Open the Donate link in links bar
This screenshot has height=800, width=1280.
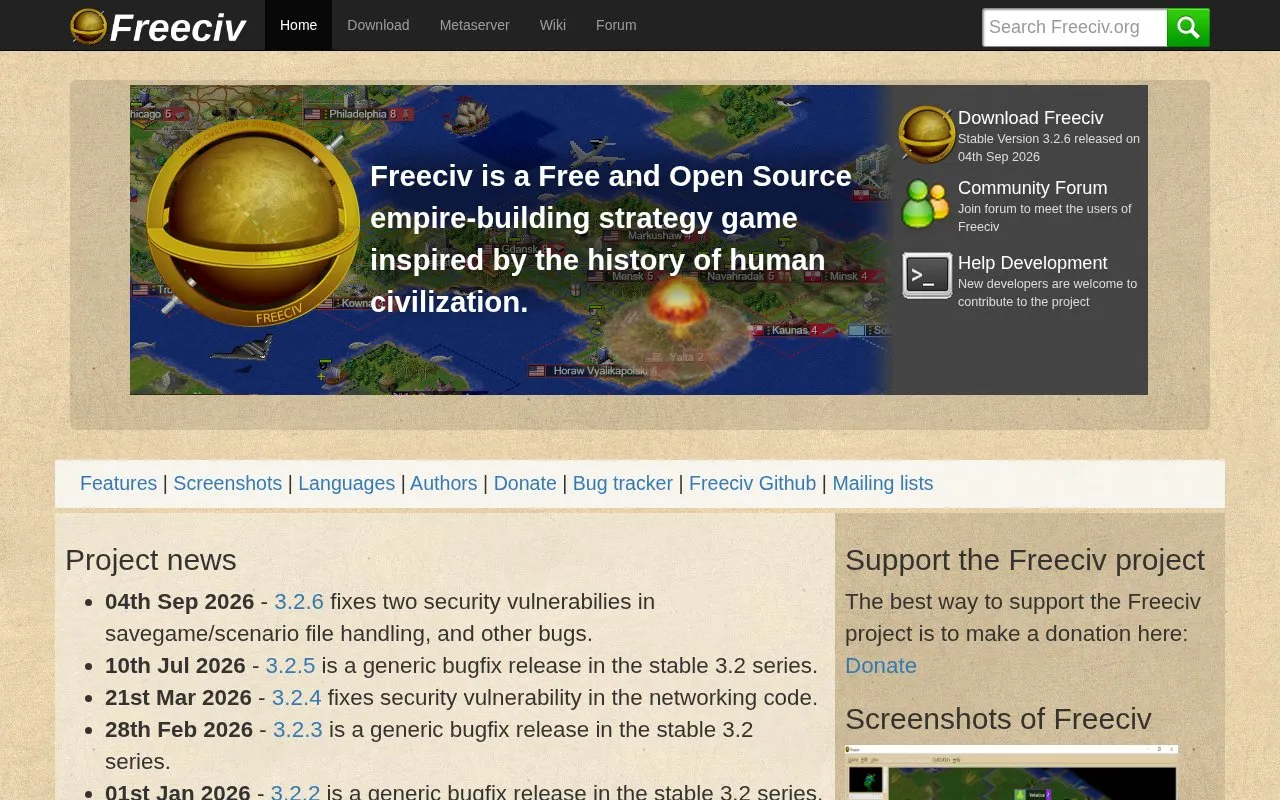tap(525, 483)
